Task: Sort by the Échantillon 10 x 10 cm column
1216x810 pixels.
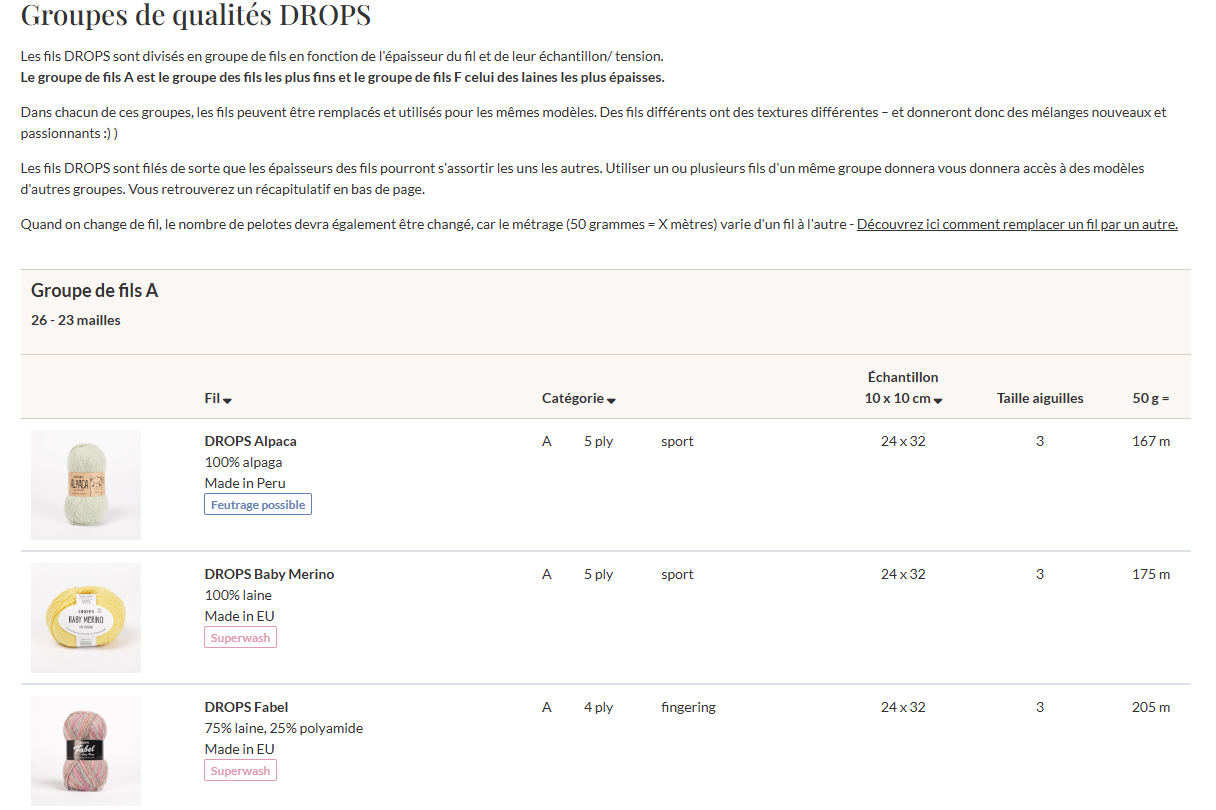Action: click(903, 388)
